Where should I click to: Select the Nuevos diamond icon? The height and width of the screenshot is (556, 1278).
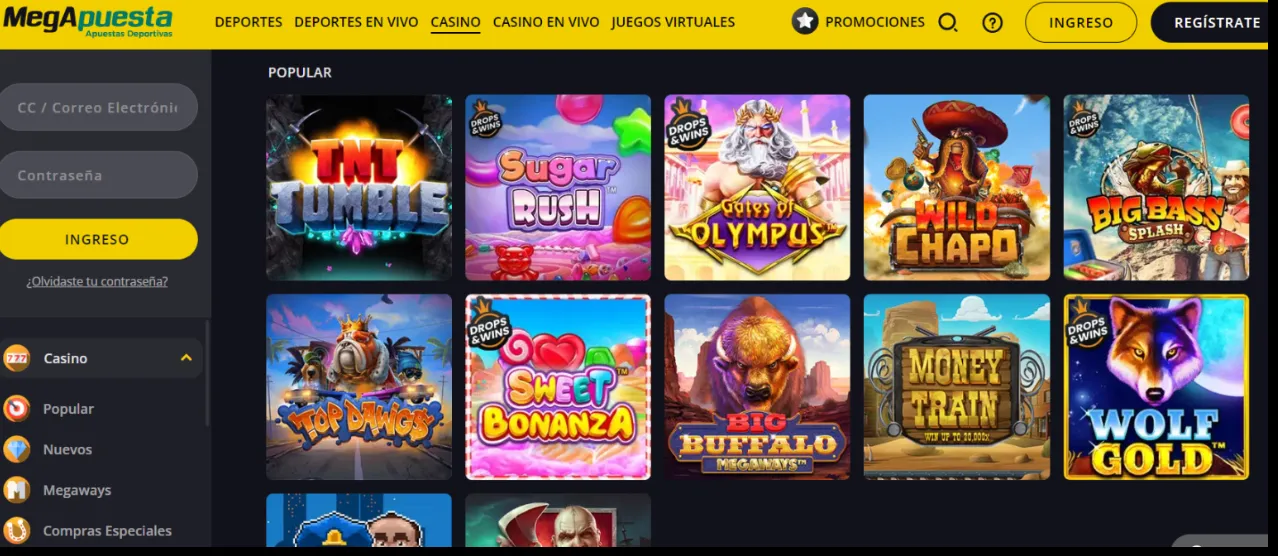17,449
